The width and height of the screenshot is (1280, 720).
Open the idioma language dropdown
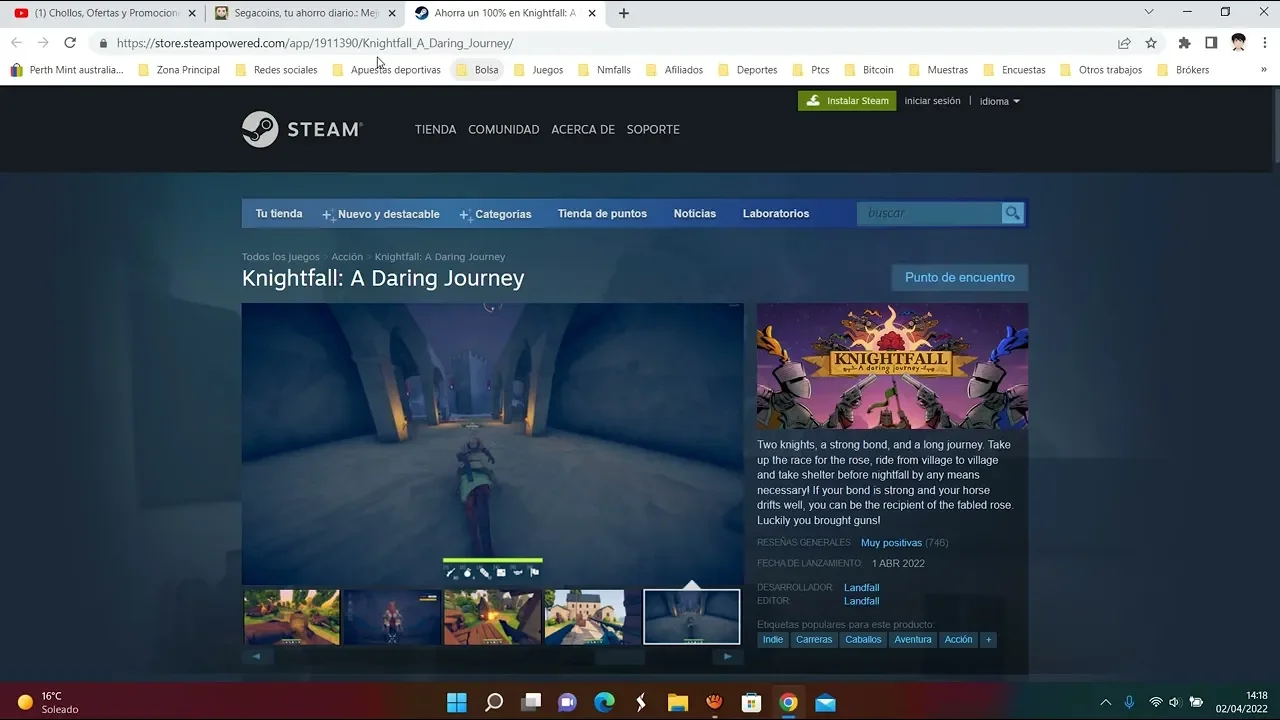999,101
